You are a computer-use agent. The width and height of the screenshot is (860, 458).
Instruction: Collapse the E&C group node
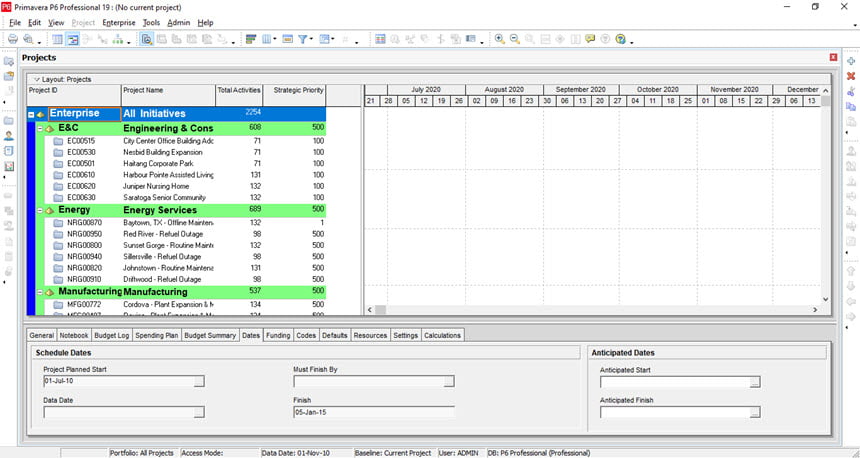pyautogui.click(x=40, y=128)
